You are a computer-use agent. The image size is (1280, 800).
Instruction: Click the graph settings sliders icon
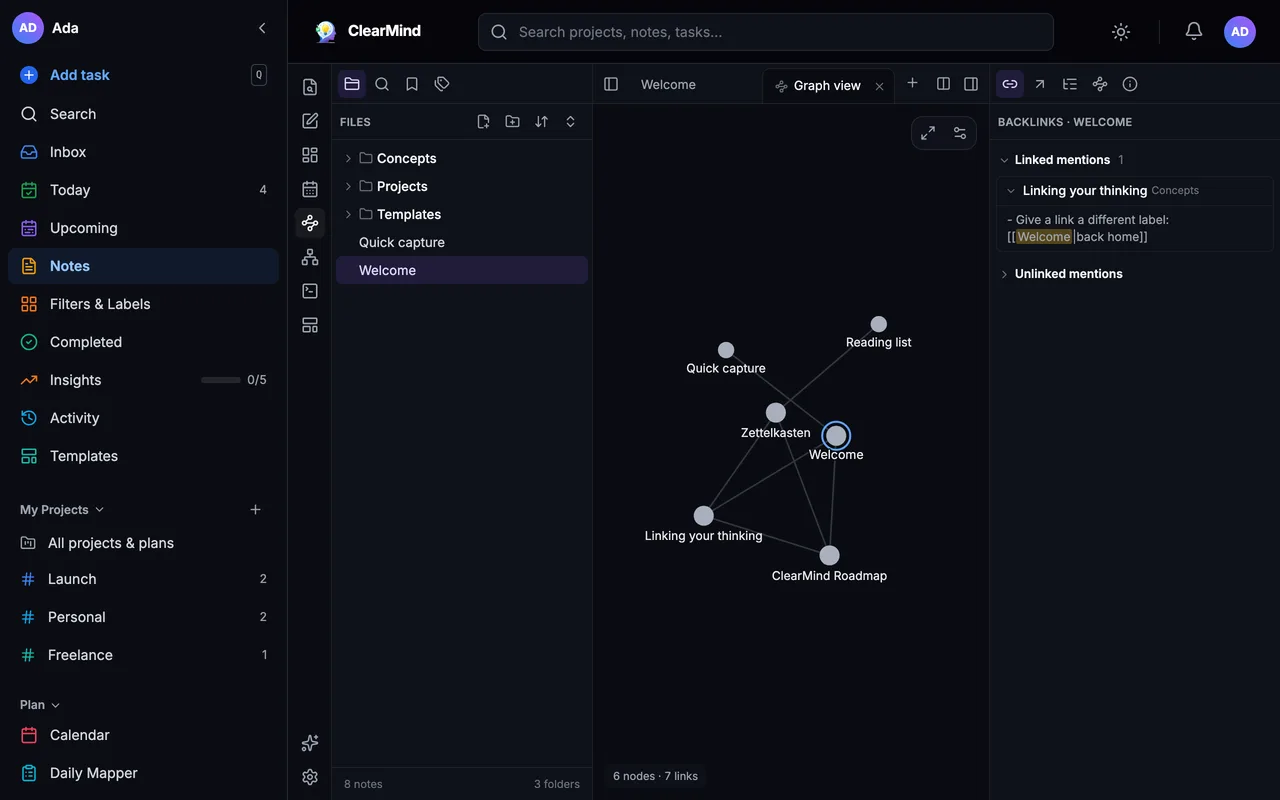[x=960, y=133]
